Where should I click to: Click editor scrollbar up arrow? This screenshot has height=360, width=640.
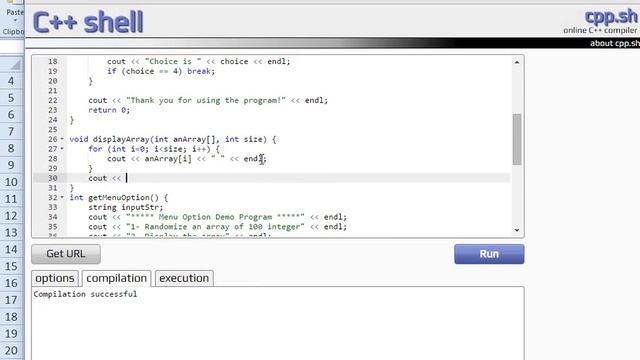tap(517, 62)
